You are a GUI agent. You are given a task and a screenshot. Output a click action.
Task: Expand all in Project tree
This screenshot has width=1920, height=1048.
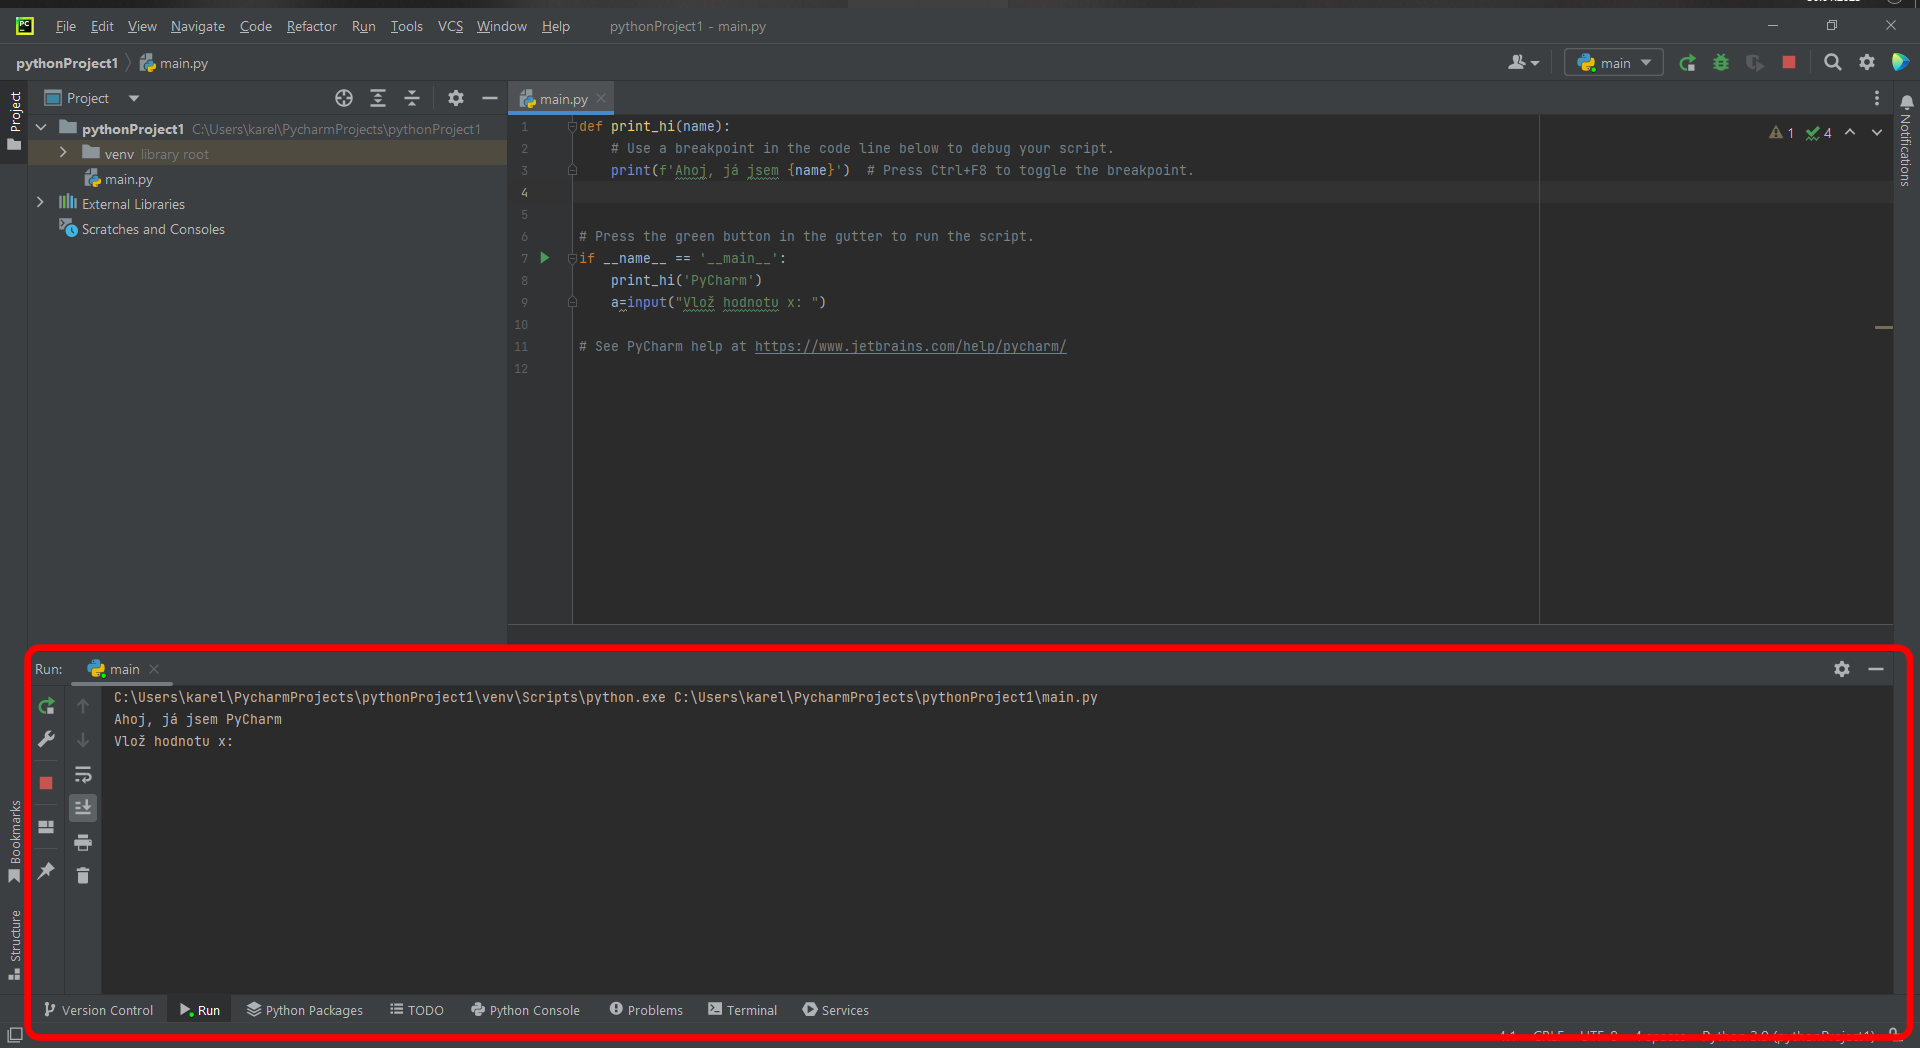[378, 98]
